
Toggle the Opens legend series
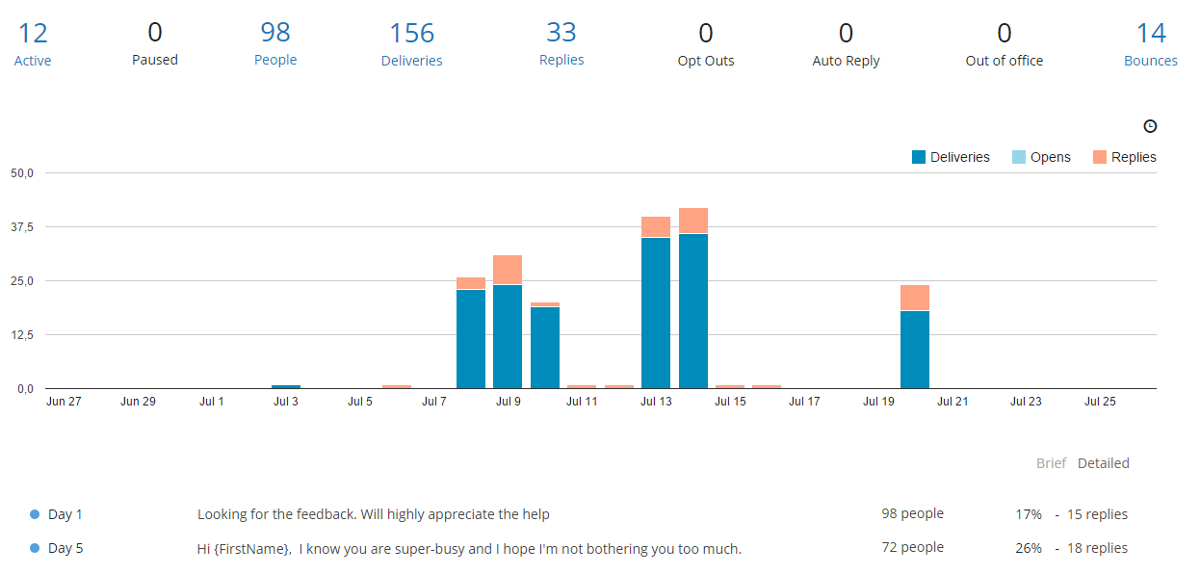[1040, 157]
